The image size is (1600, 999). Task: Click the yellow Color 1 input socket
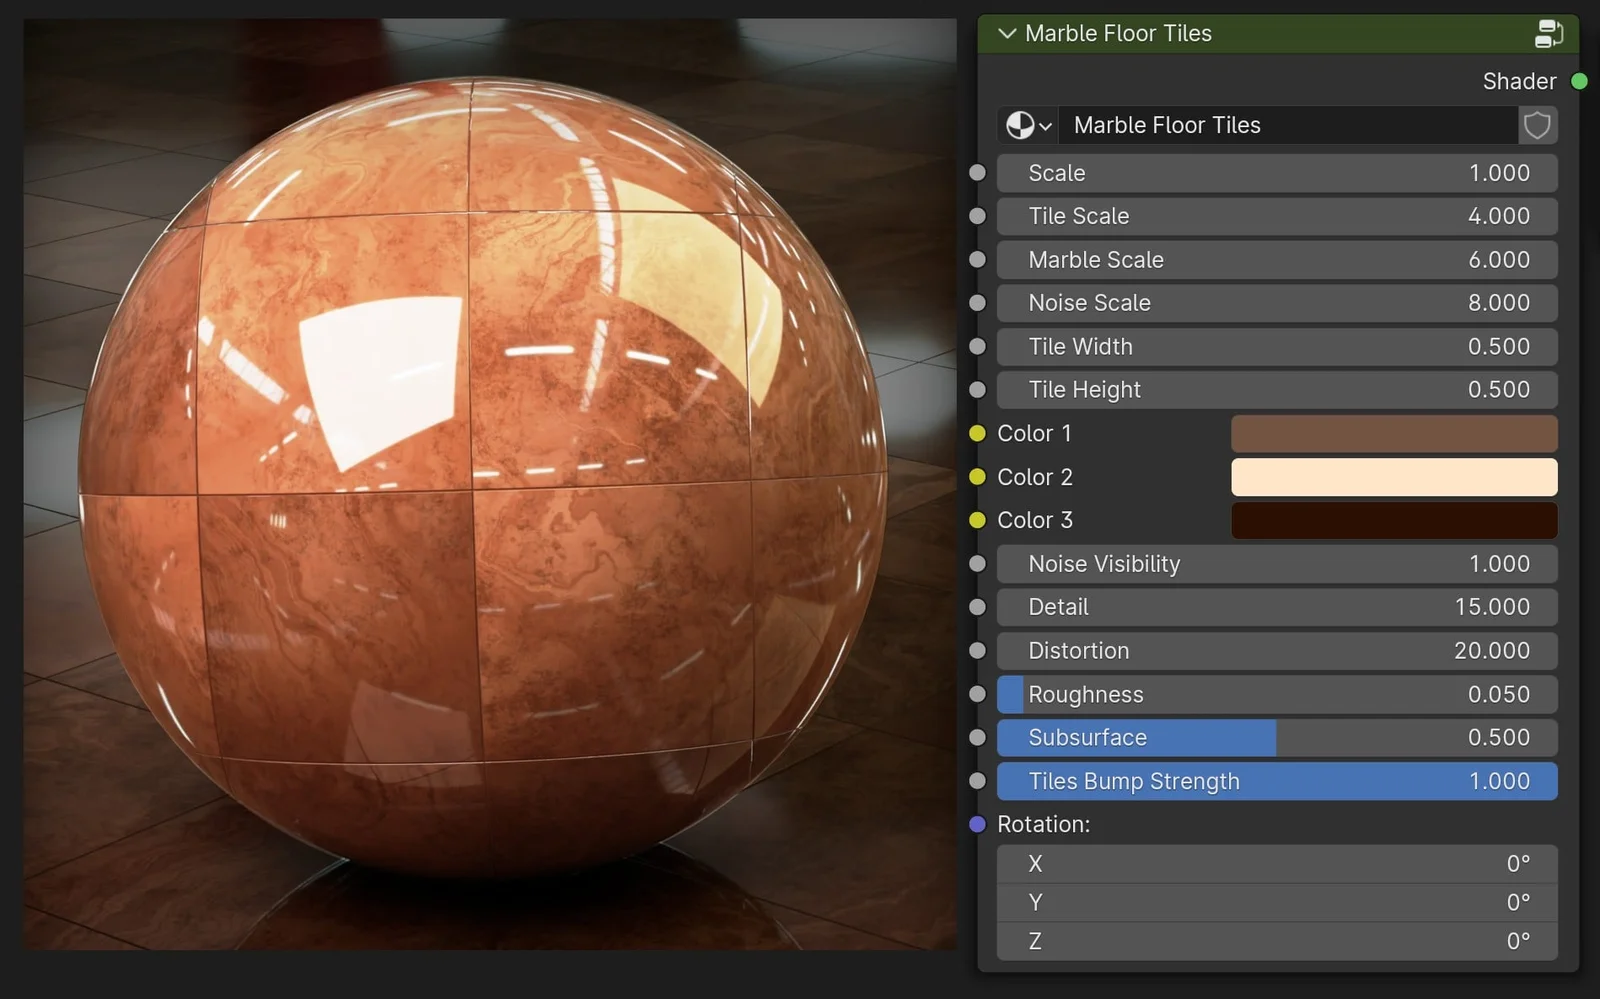[977, 433]
